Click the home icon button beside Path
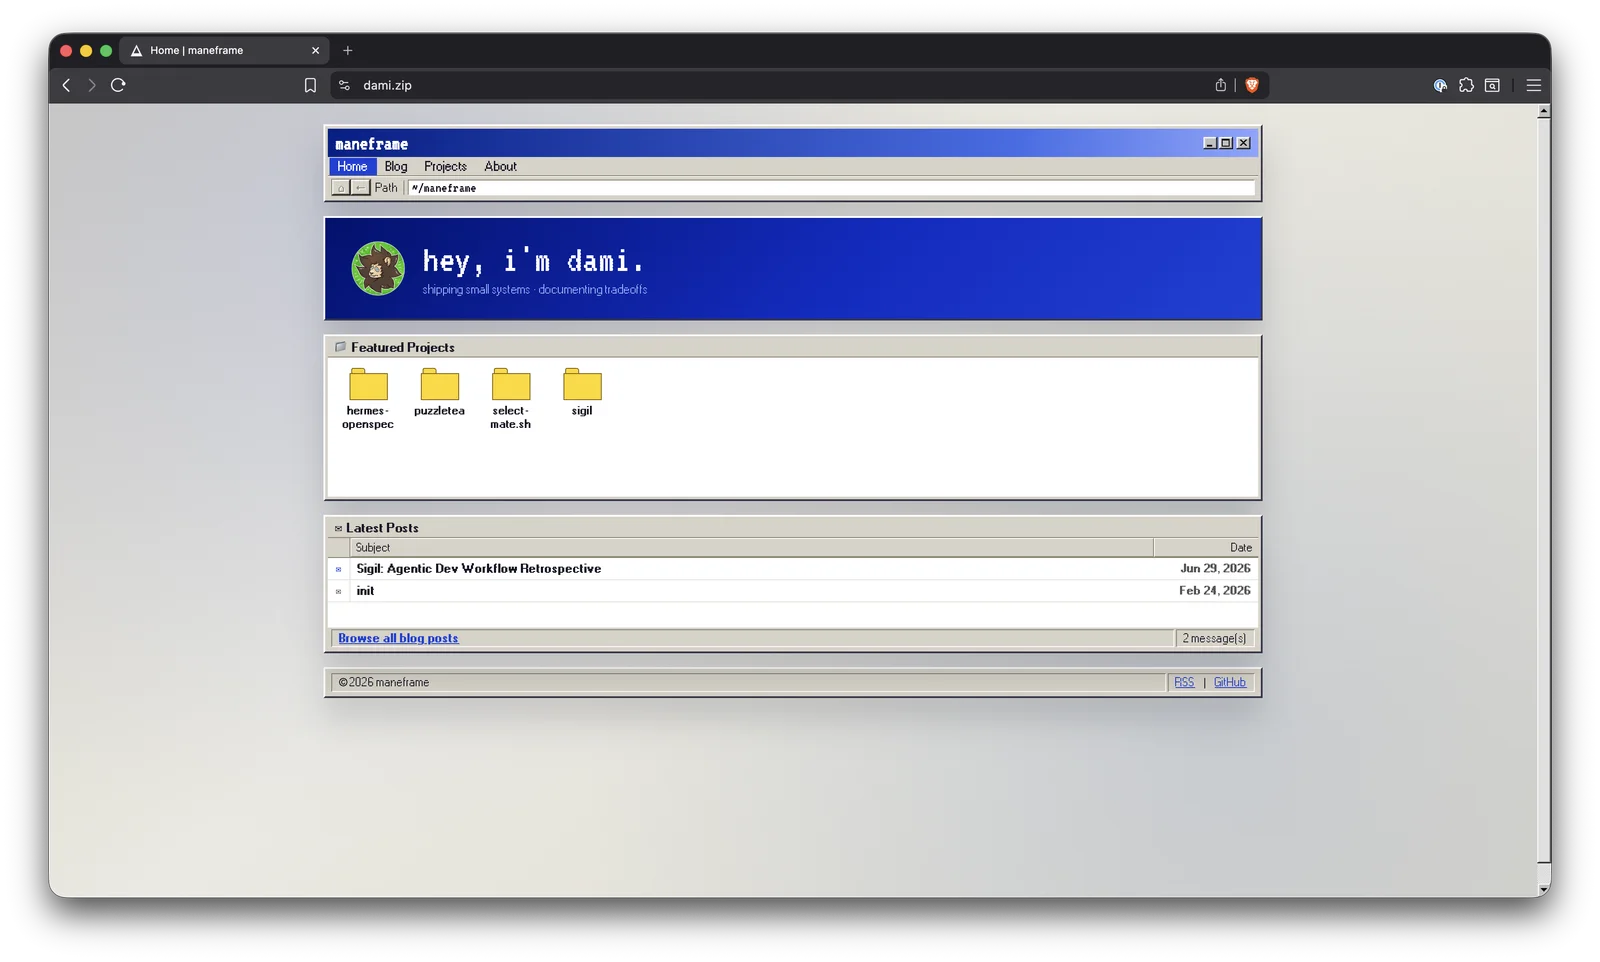 [340, 188]
